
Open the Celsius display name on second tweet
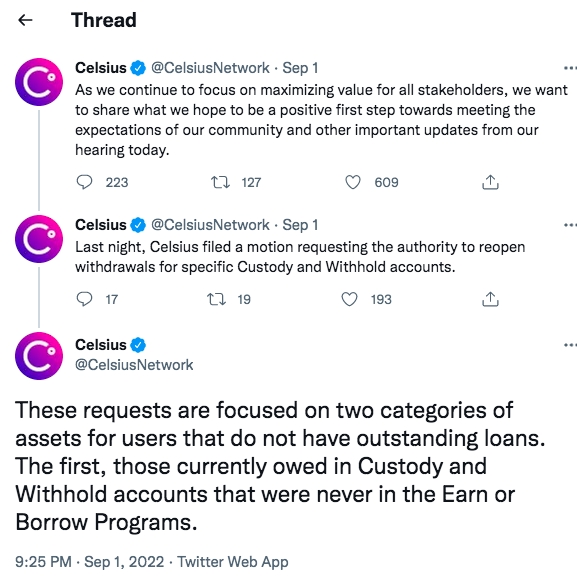[101, 225]
